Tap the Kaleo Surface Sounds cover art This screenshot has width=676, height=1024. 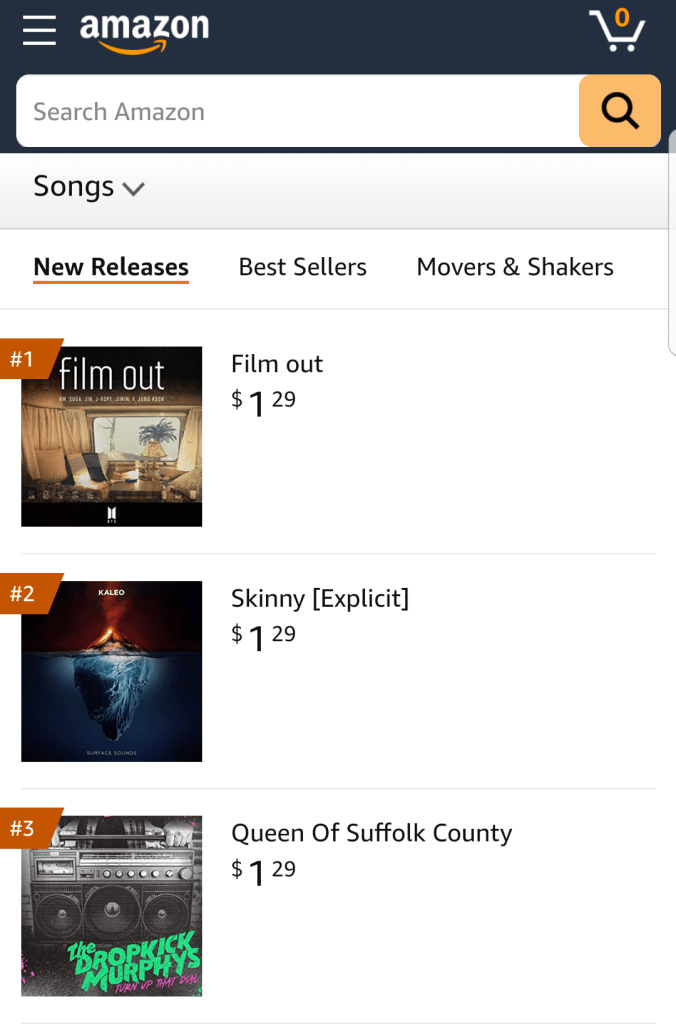pyautogui.click(x=112, y=671)
